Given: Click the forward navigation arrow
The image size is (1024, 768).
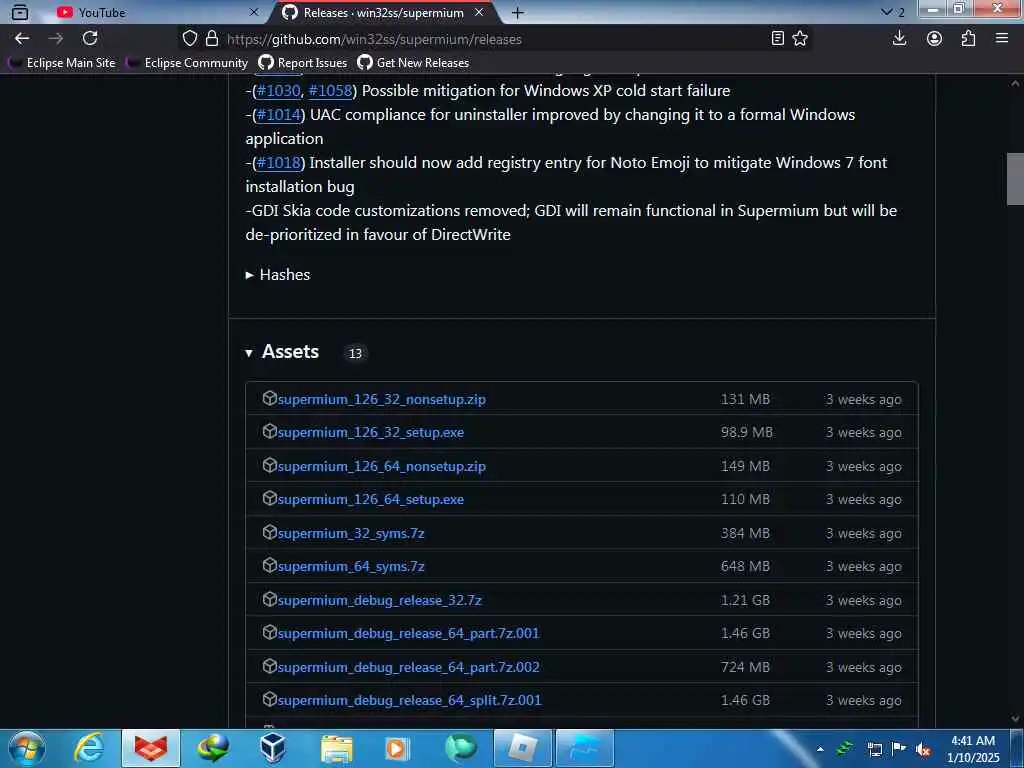Looking at the screenshot, I should tap(56, 39).
